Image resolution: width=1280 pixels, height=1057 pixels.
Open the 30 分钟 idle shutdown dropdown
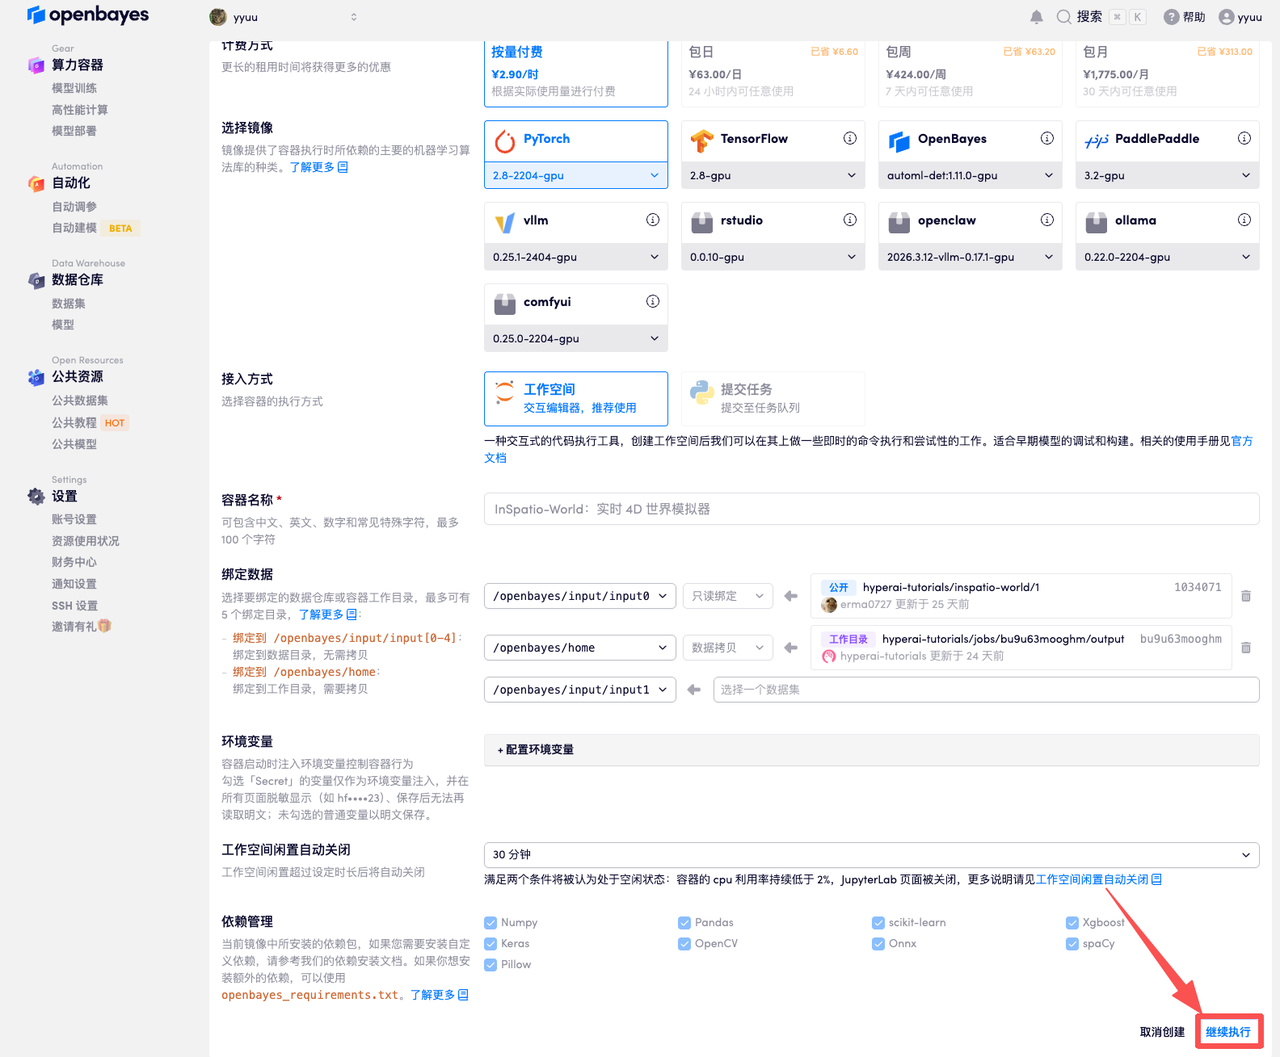[871, 855]
